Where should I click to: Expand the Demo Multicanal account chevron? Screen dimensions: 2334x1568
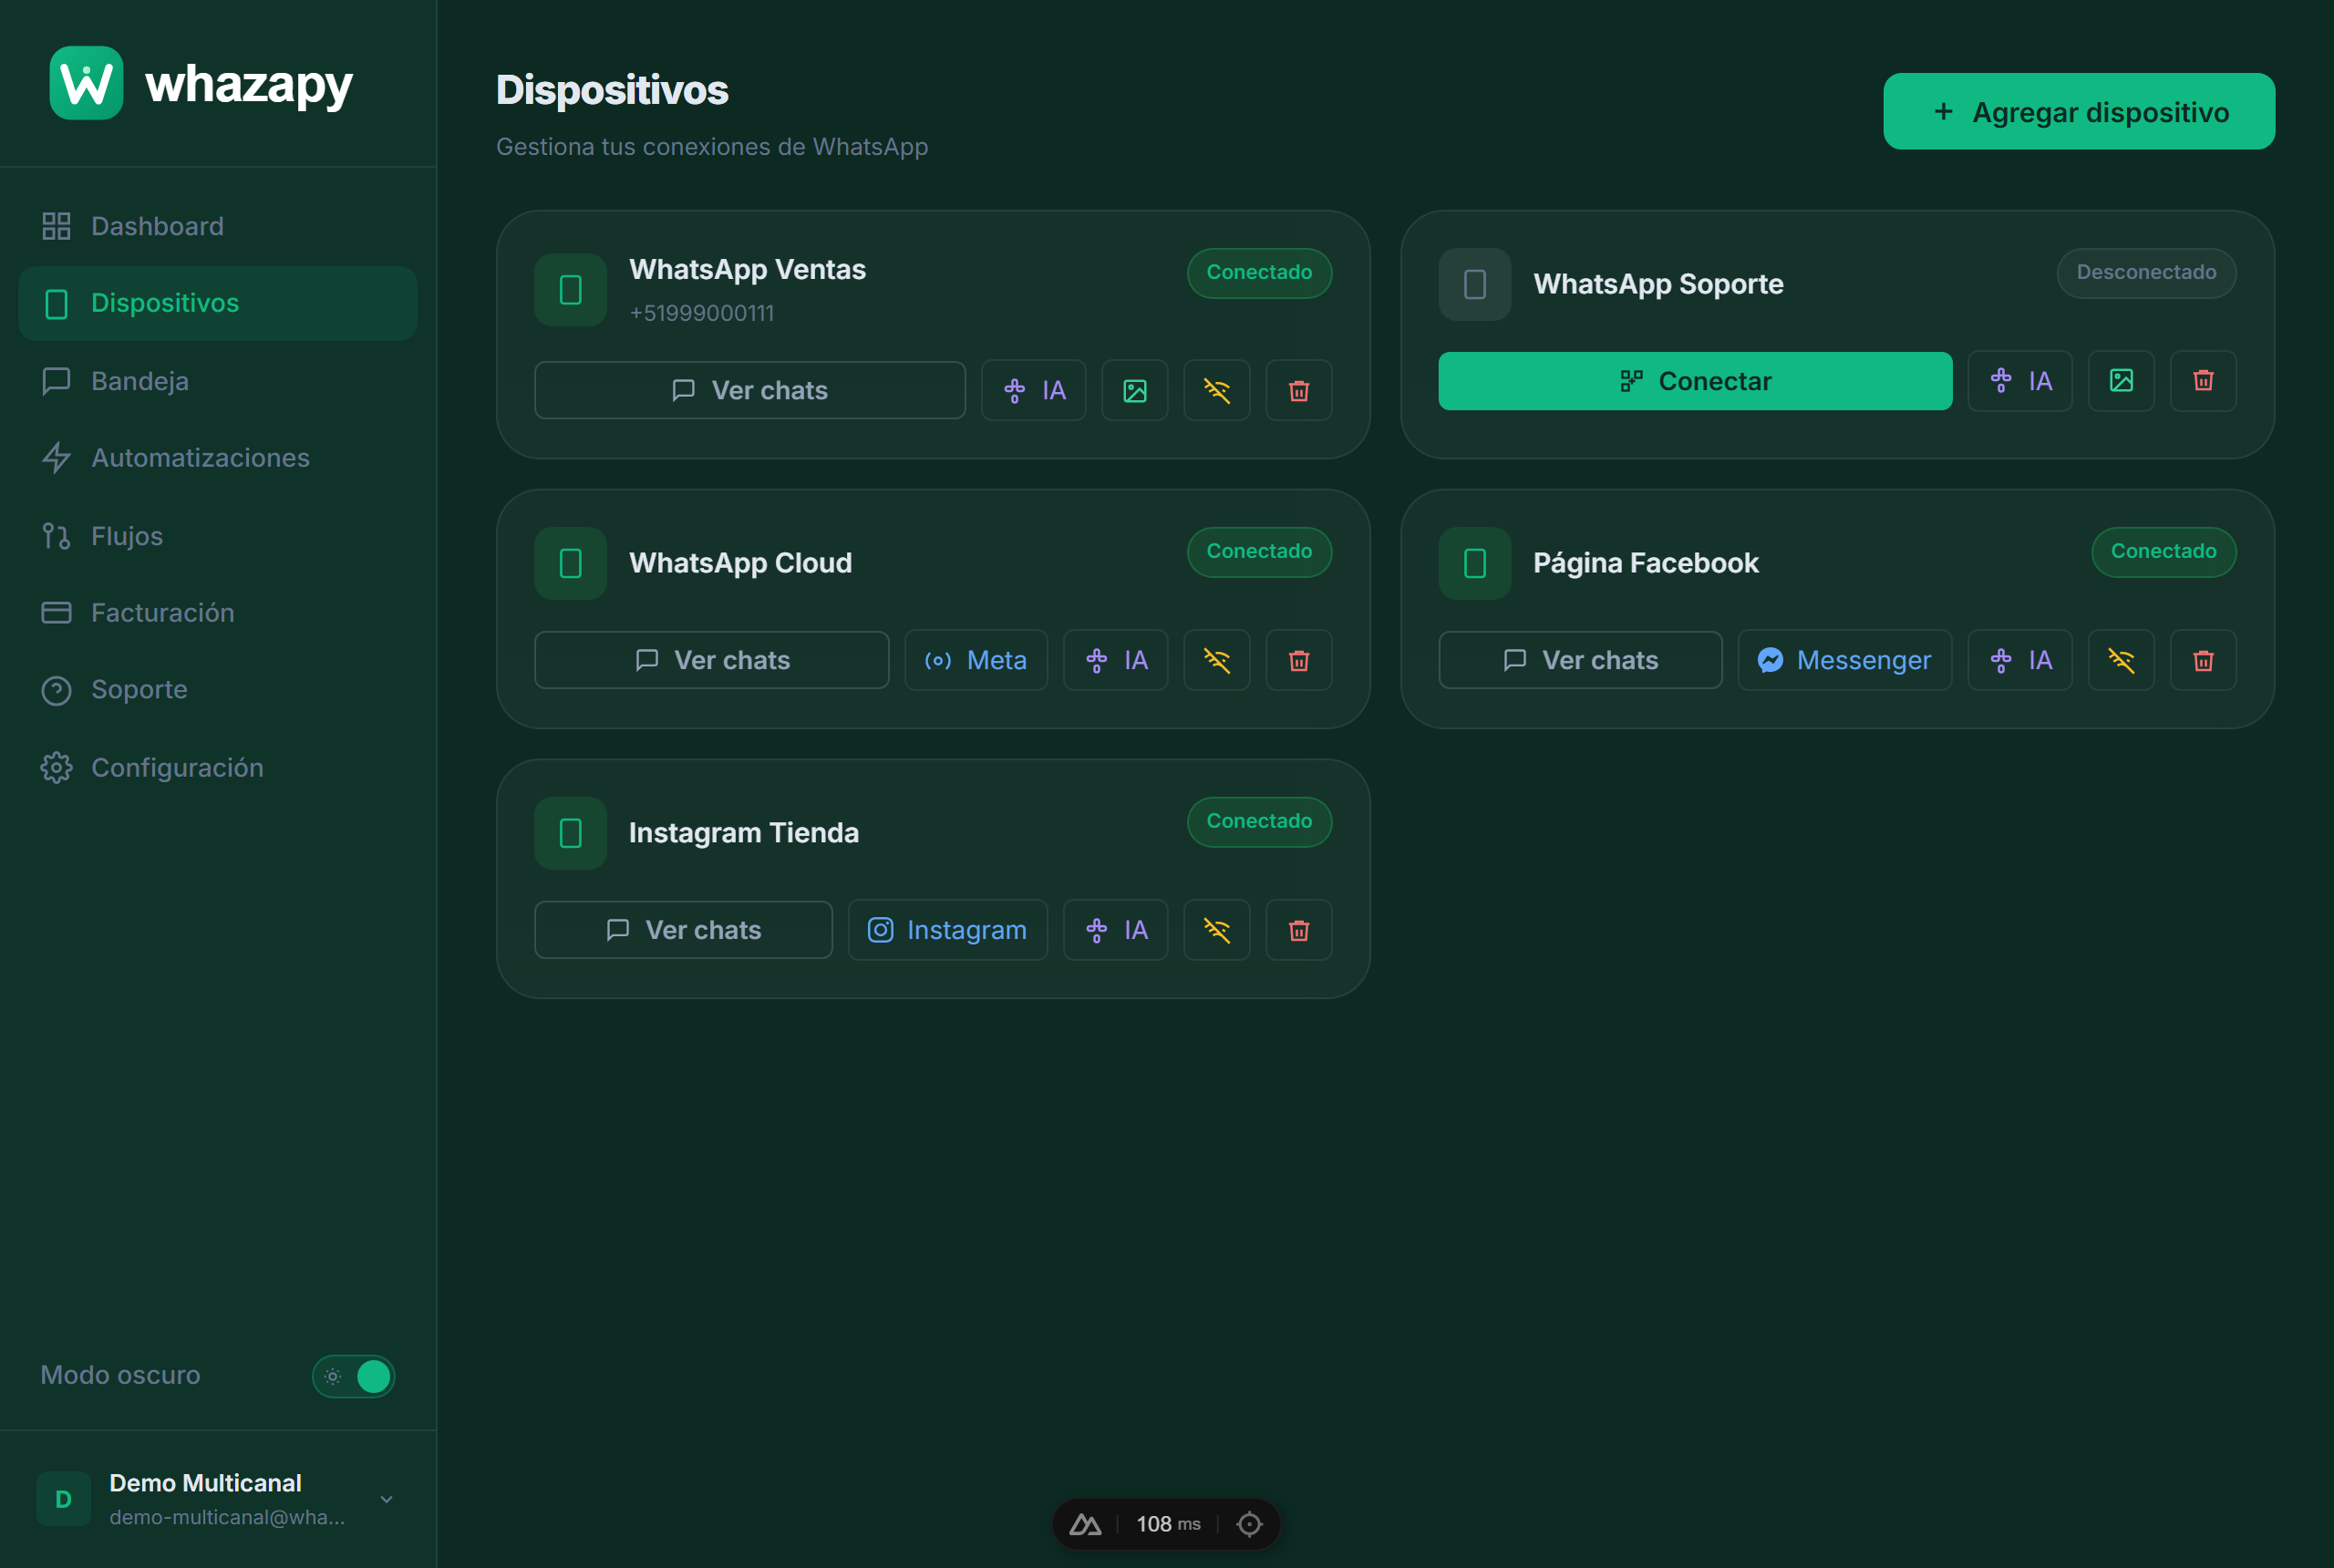pyautogui.click(x=386, y=1499)
